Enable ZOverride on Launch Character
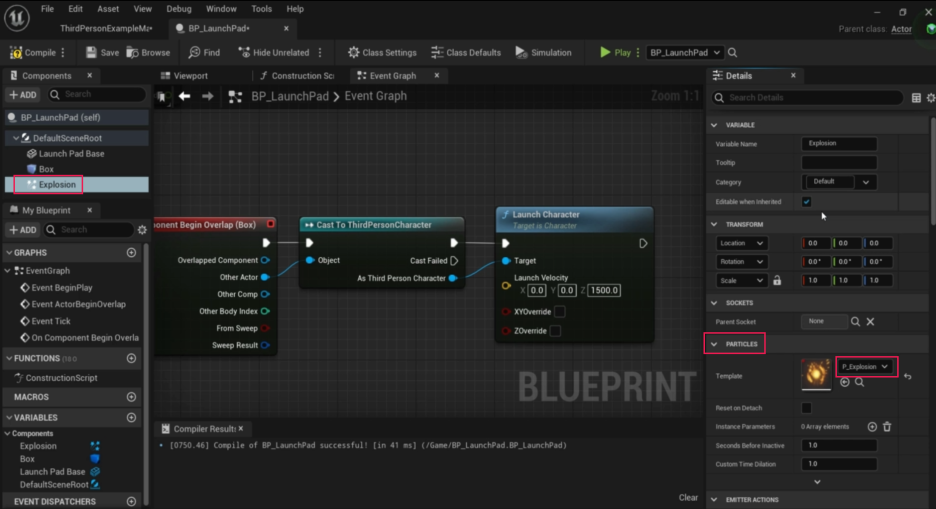 point(555,331)
